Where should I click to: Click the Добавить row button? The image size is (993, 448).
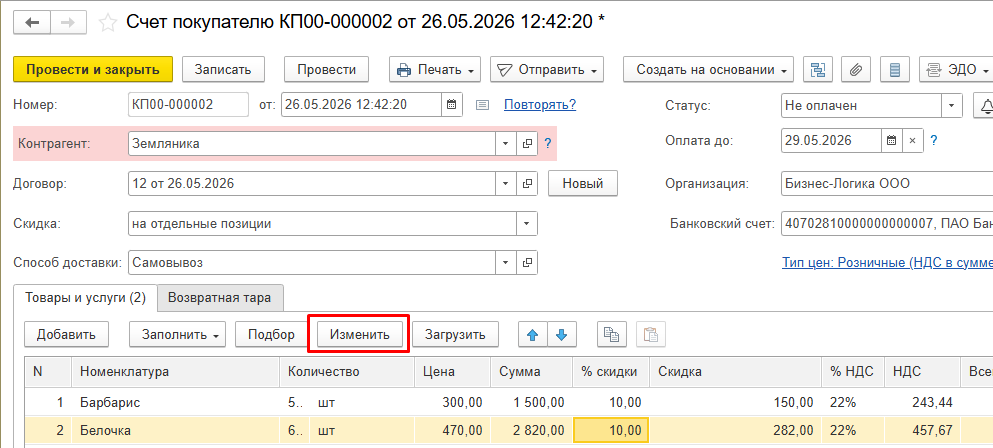[66, 335]
